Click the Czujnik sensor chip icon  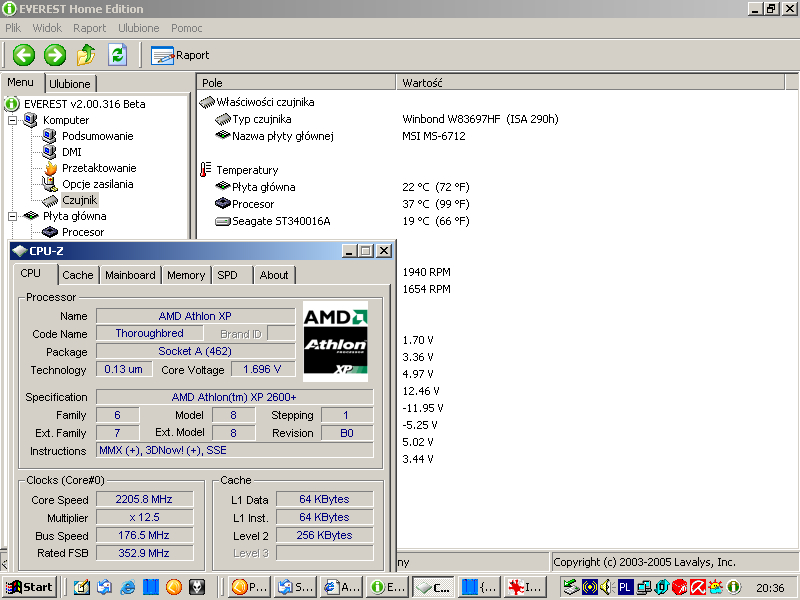[x=50, y=201]
